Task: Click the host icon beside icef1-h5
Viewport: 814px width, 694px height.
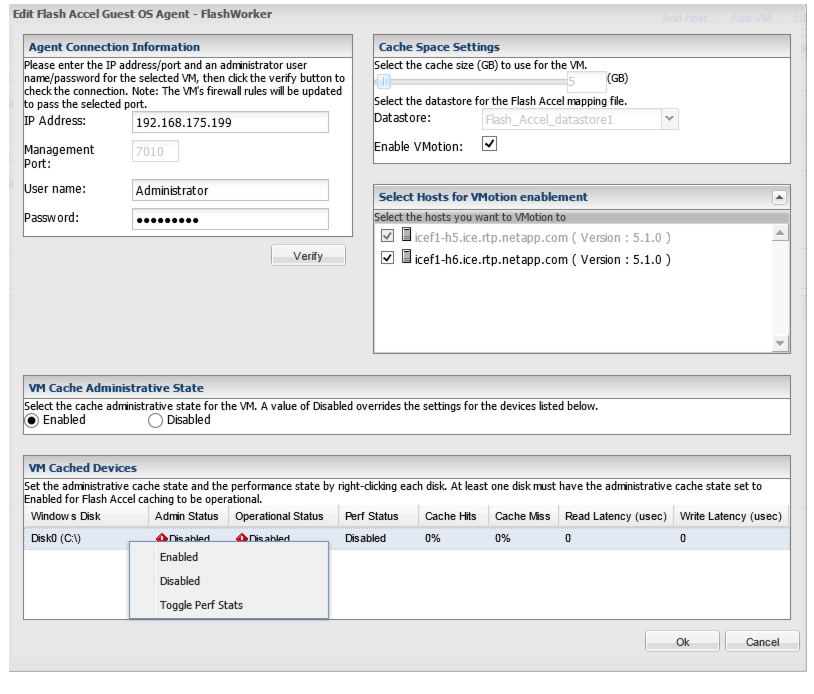Action: tap(407, 235)
